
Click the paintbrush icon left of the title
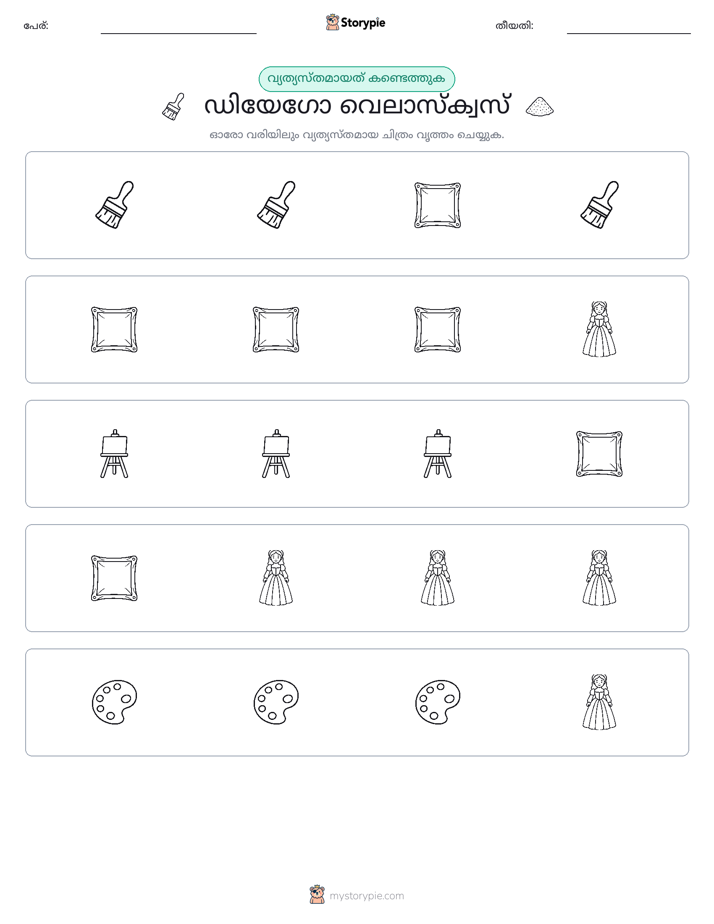[x=173, y=107]
